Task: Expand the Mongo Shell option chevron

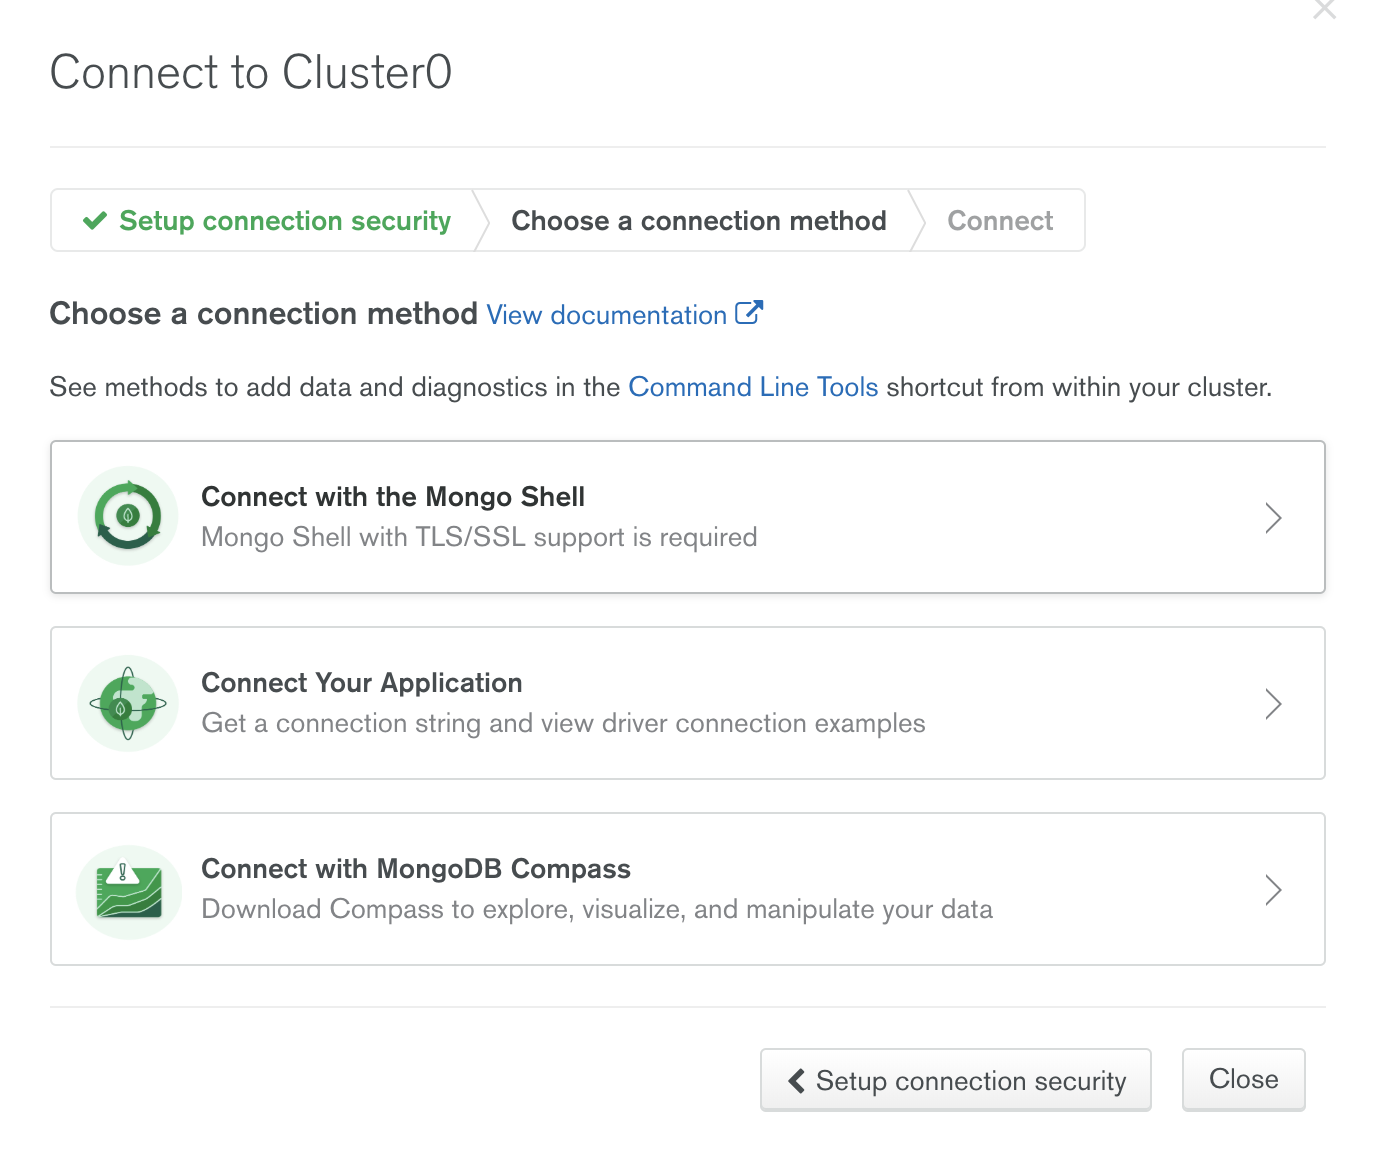Action: tap(1273, 517)
